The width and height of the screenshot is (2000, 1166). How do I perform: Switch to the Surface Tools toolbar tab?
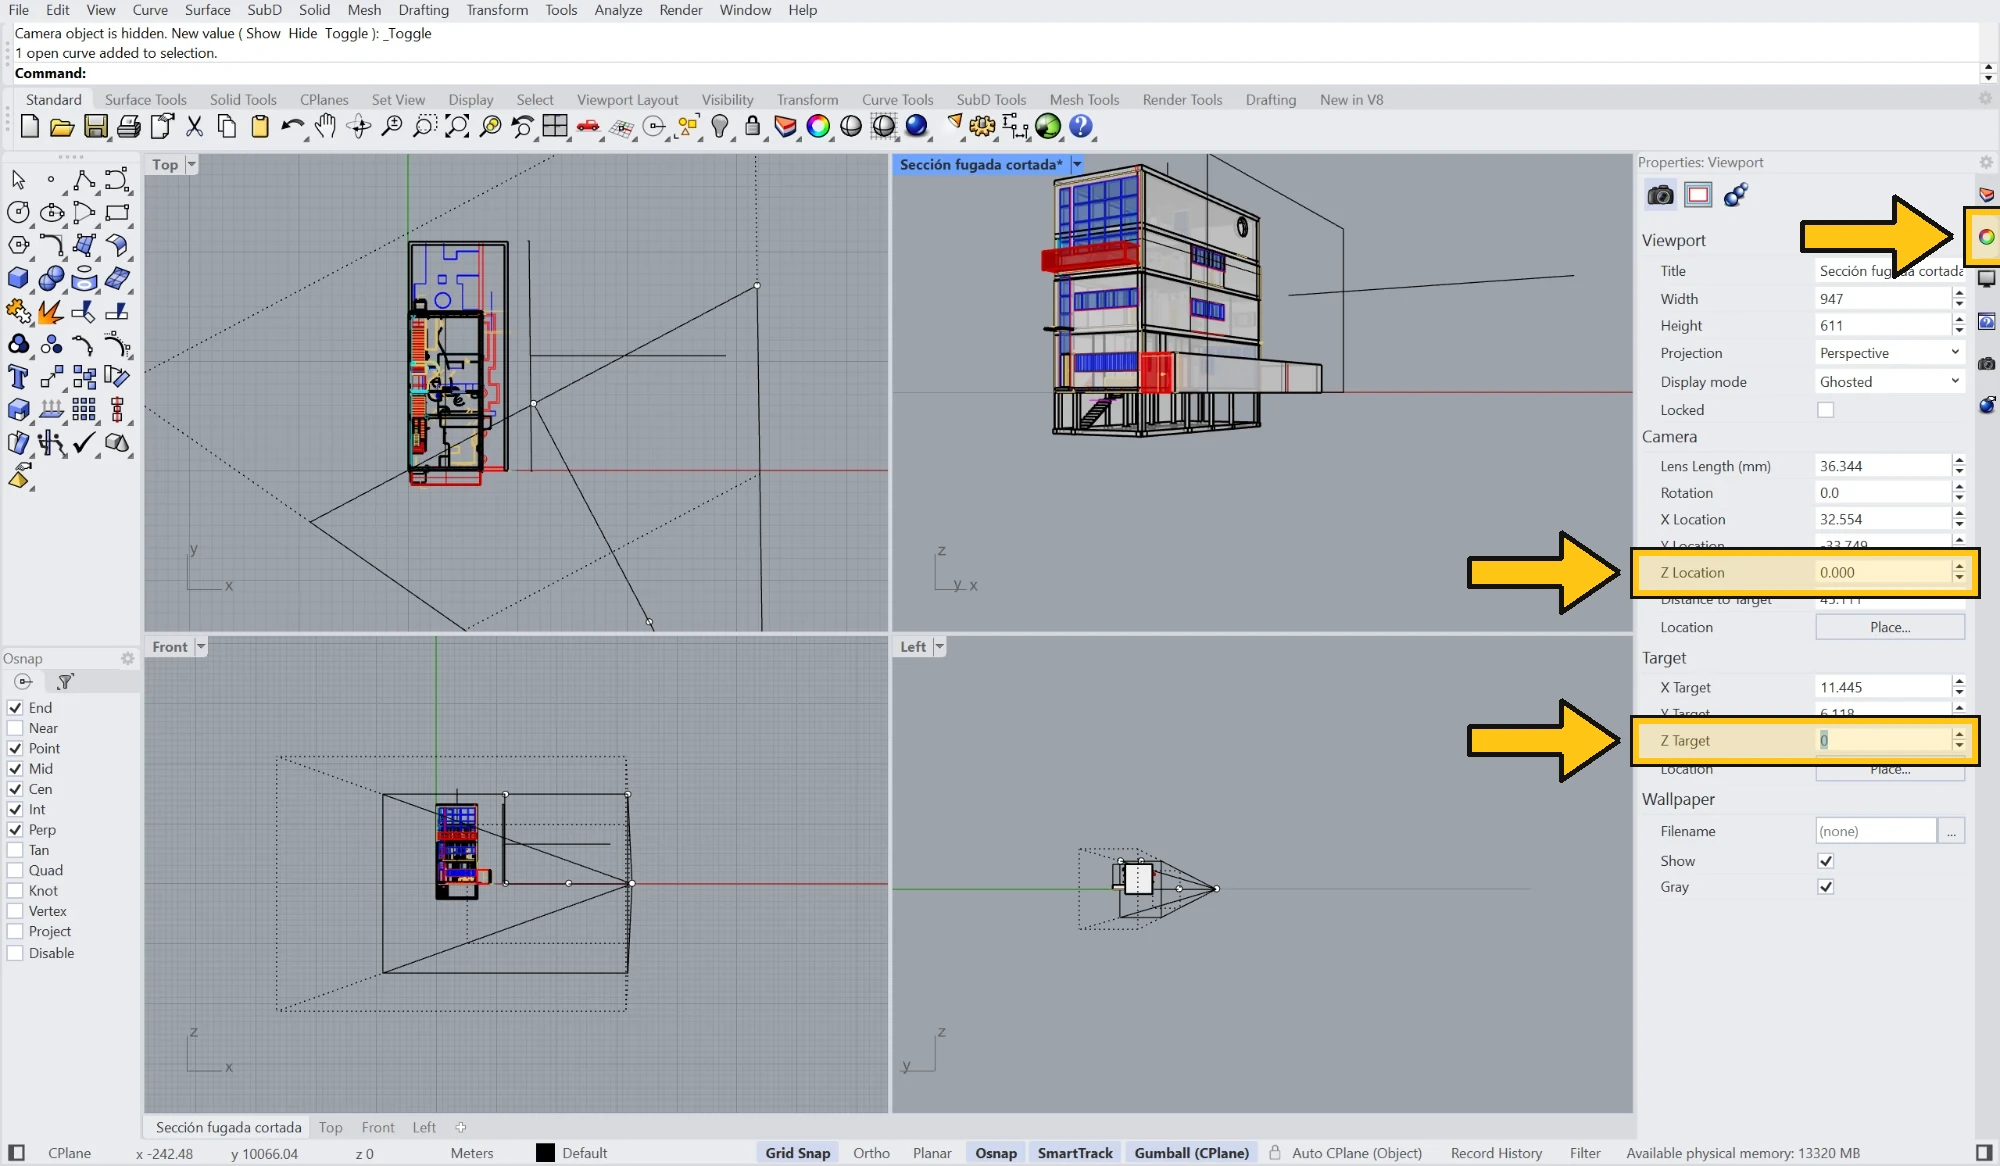tap(146, 100)
